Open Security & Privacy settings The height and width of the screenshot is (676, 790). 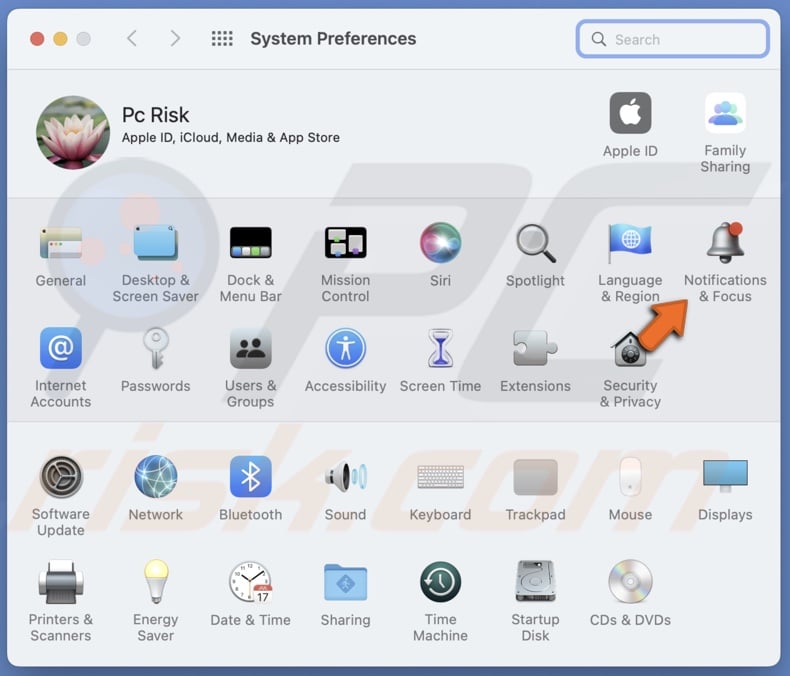coord(630,349)
